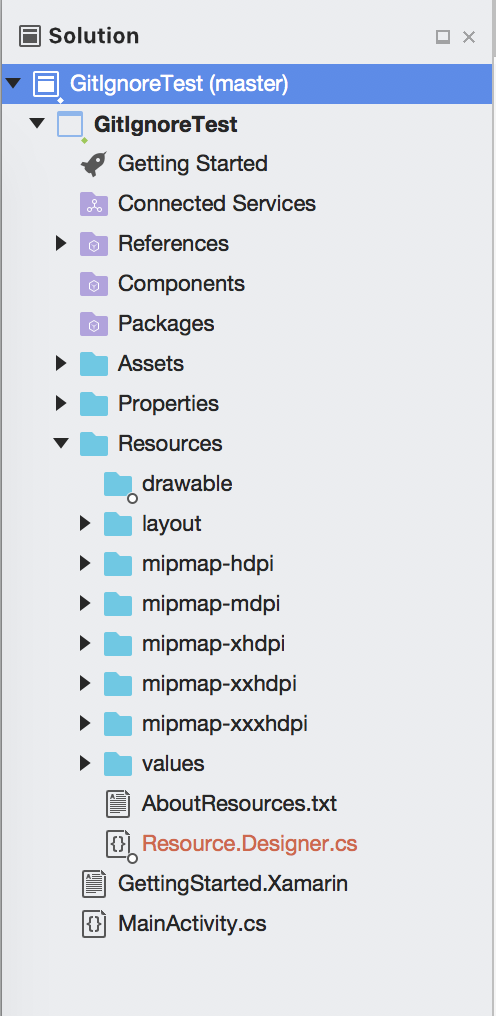
Task: Click the MainActivity.cs braces file icon
Action: [94, 923]
